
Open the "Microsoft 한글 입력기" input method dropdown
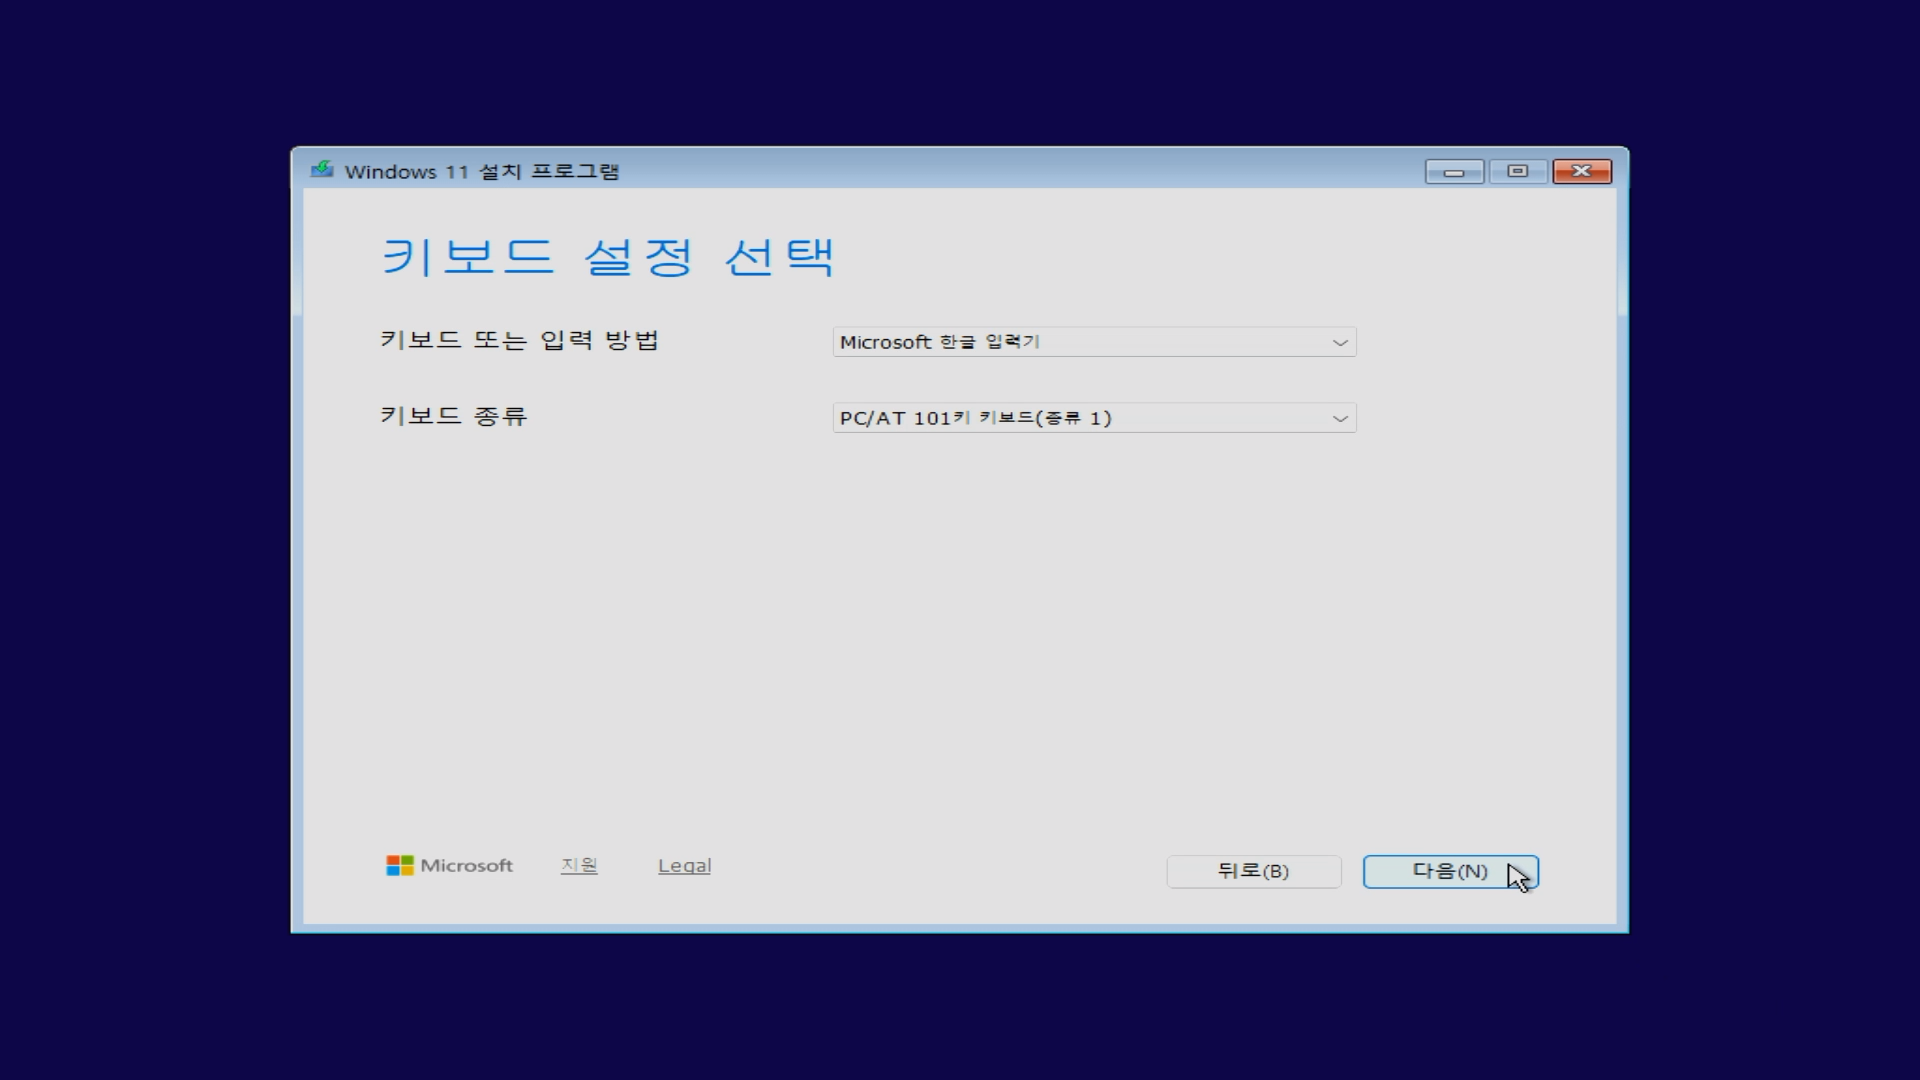point(1093,341)
